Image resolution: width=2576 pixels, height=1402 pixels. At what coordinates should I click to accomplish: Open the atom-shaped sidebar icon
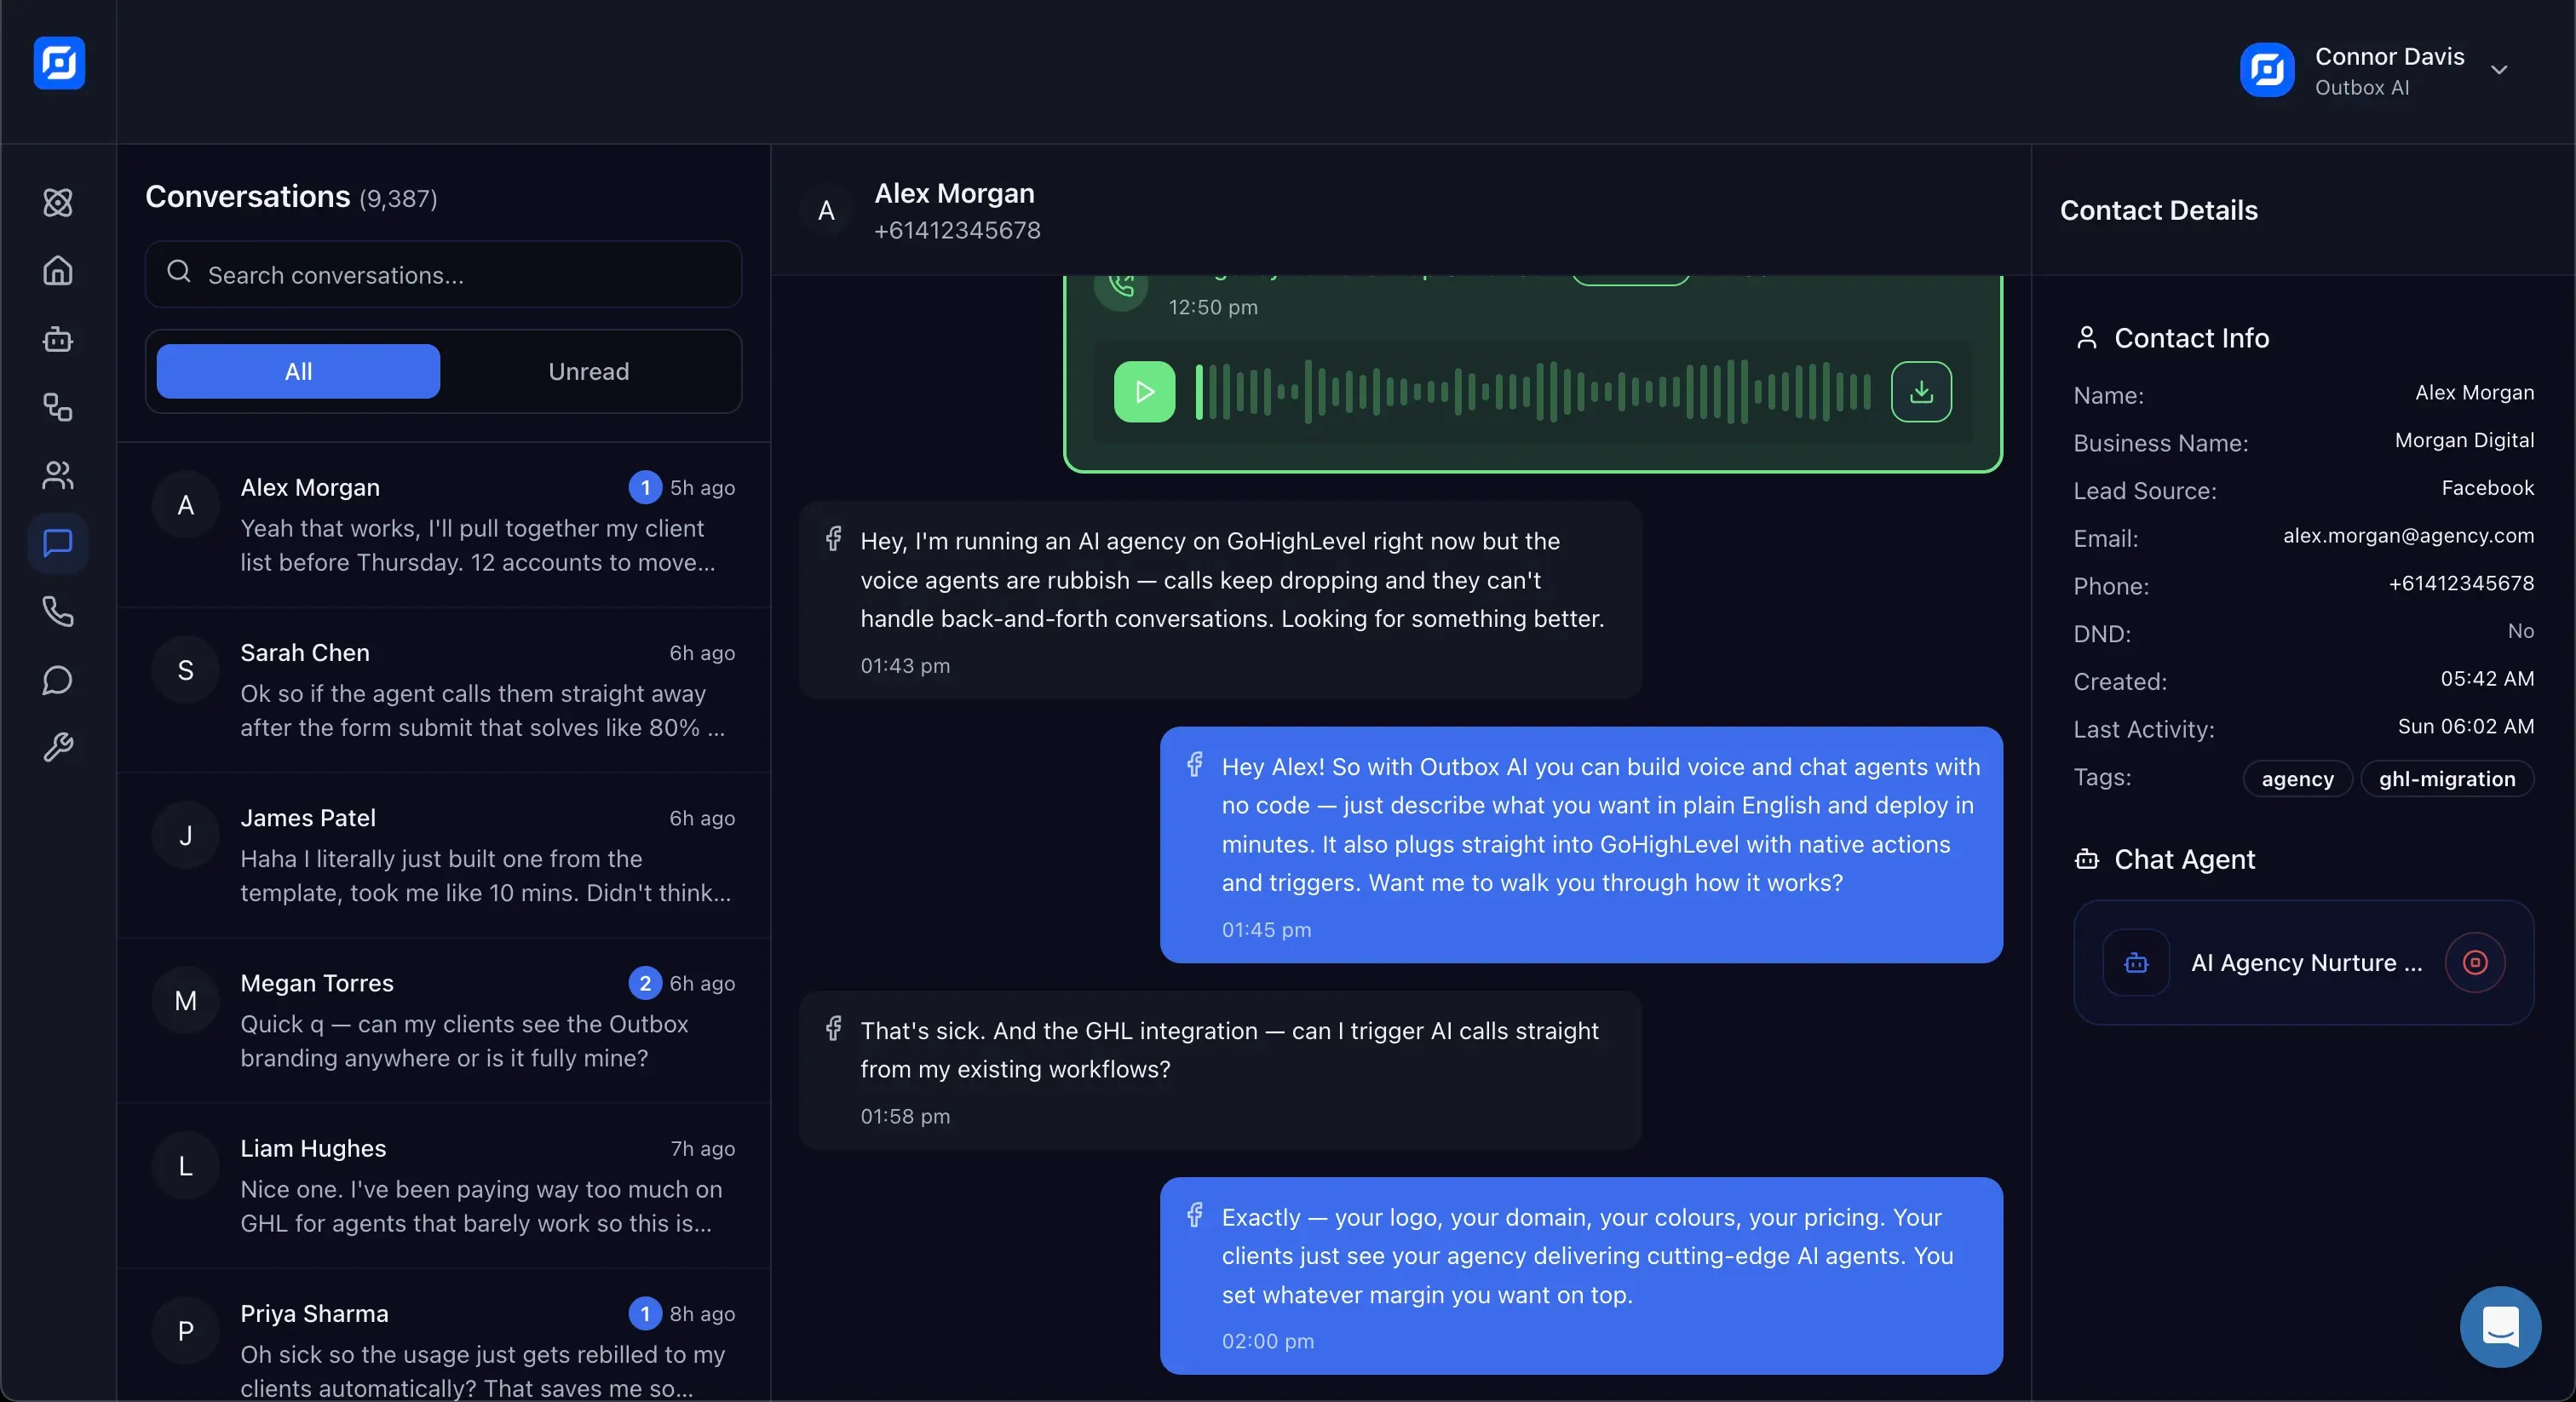click(58, 203)
